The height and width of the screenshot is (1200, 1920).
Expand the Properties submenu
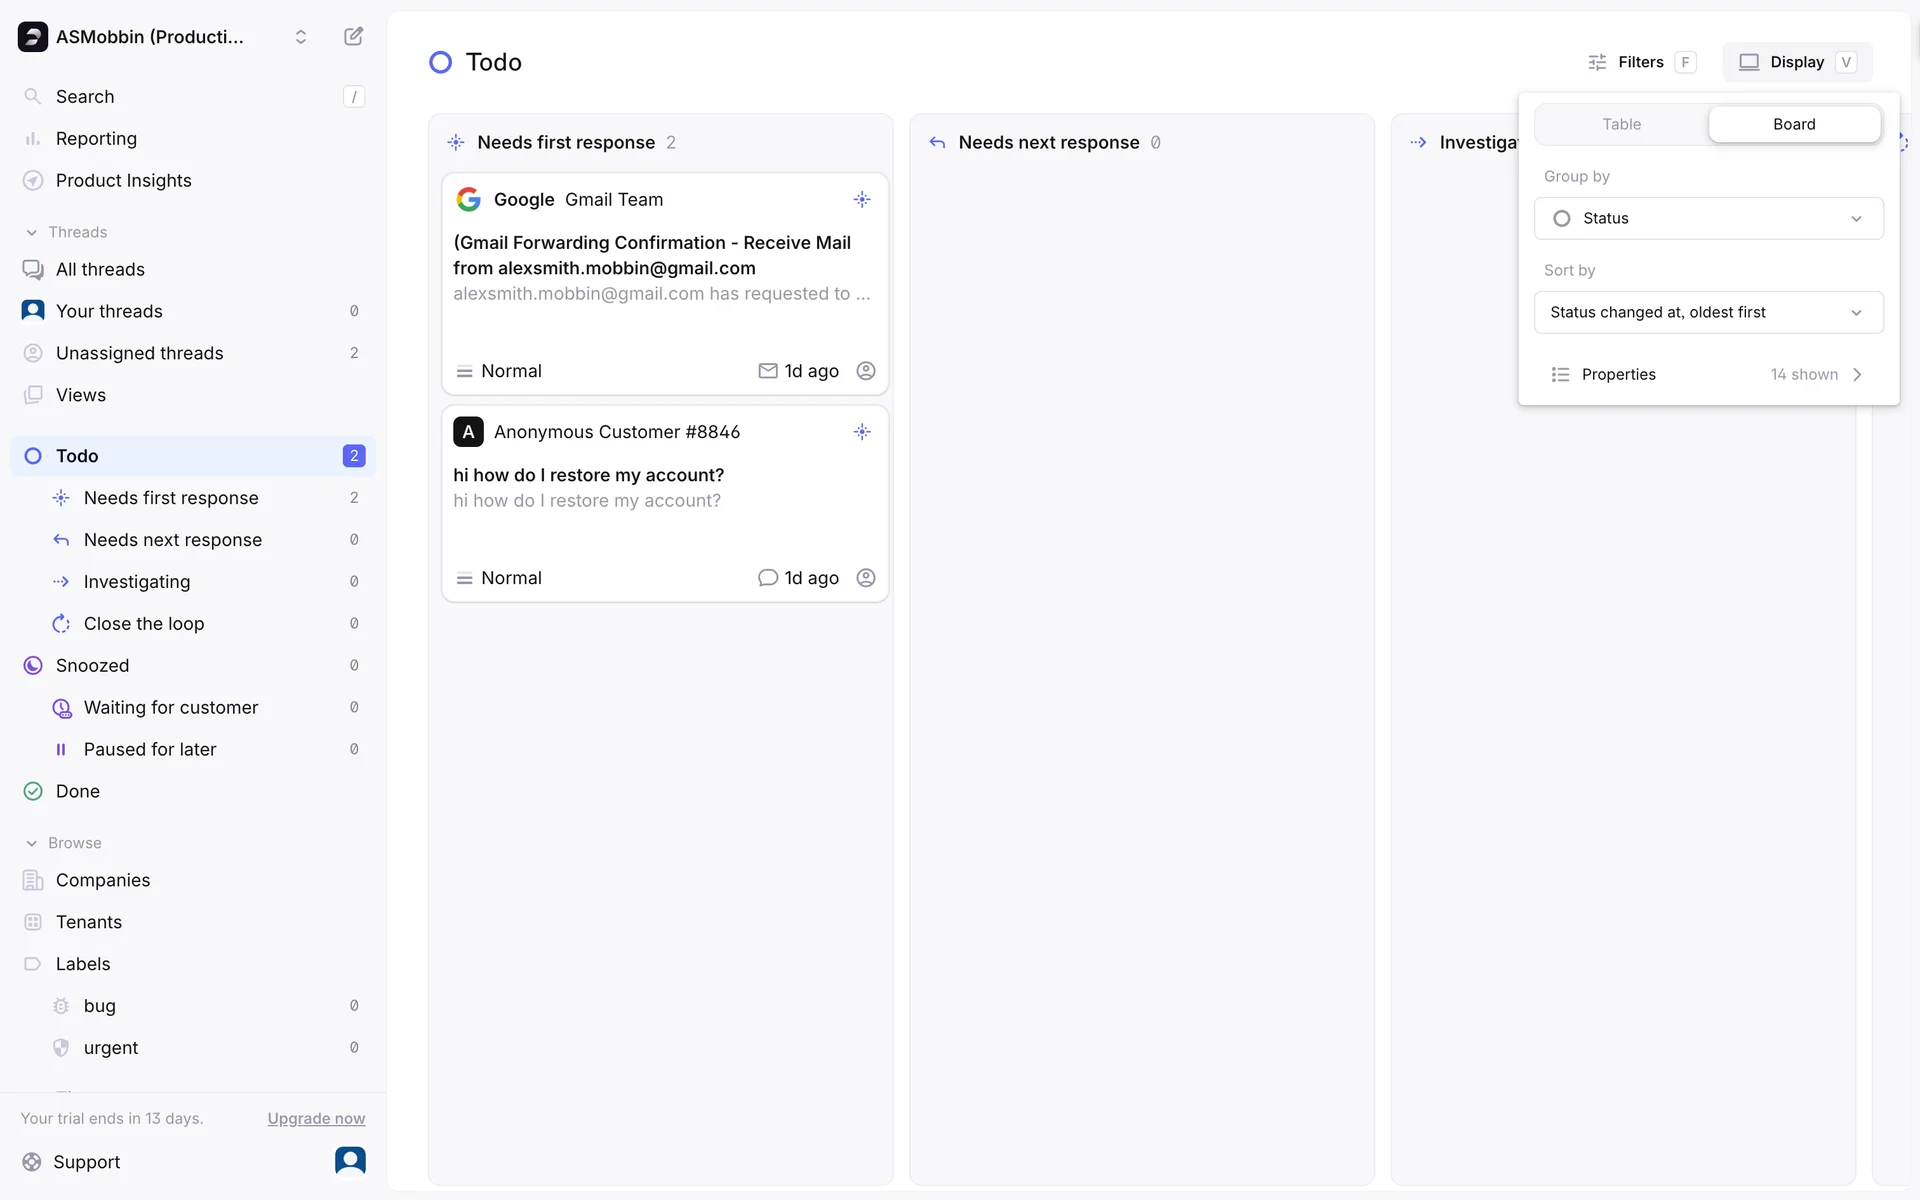click(x=1708, y=375)
